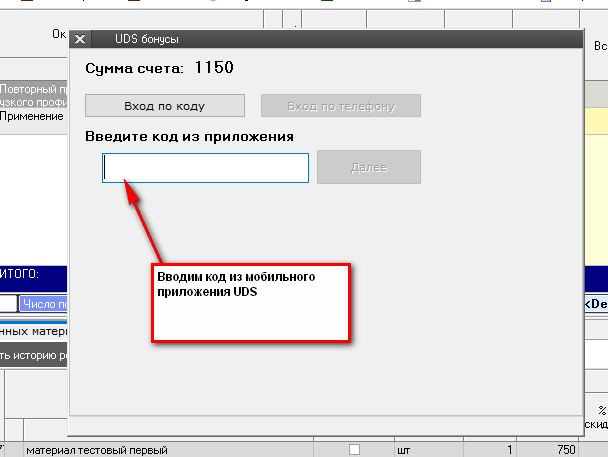Click the Число button in background window
This screenshot has width=608, height=457.
click(x=44, y=304)
